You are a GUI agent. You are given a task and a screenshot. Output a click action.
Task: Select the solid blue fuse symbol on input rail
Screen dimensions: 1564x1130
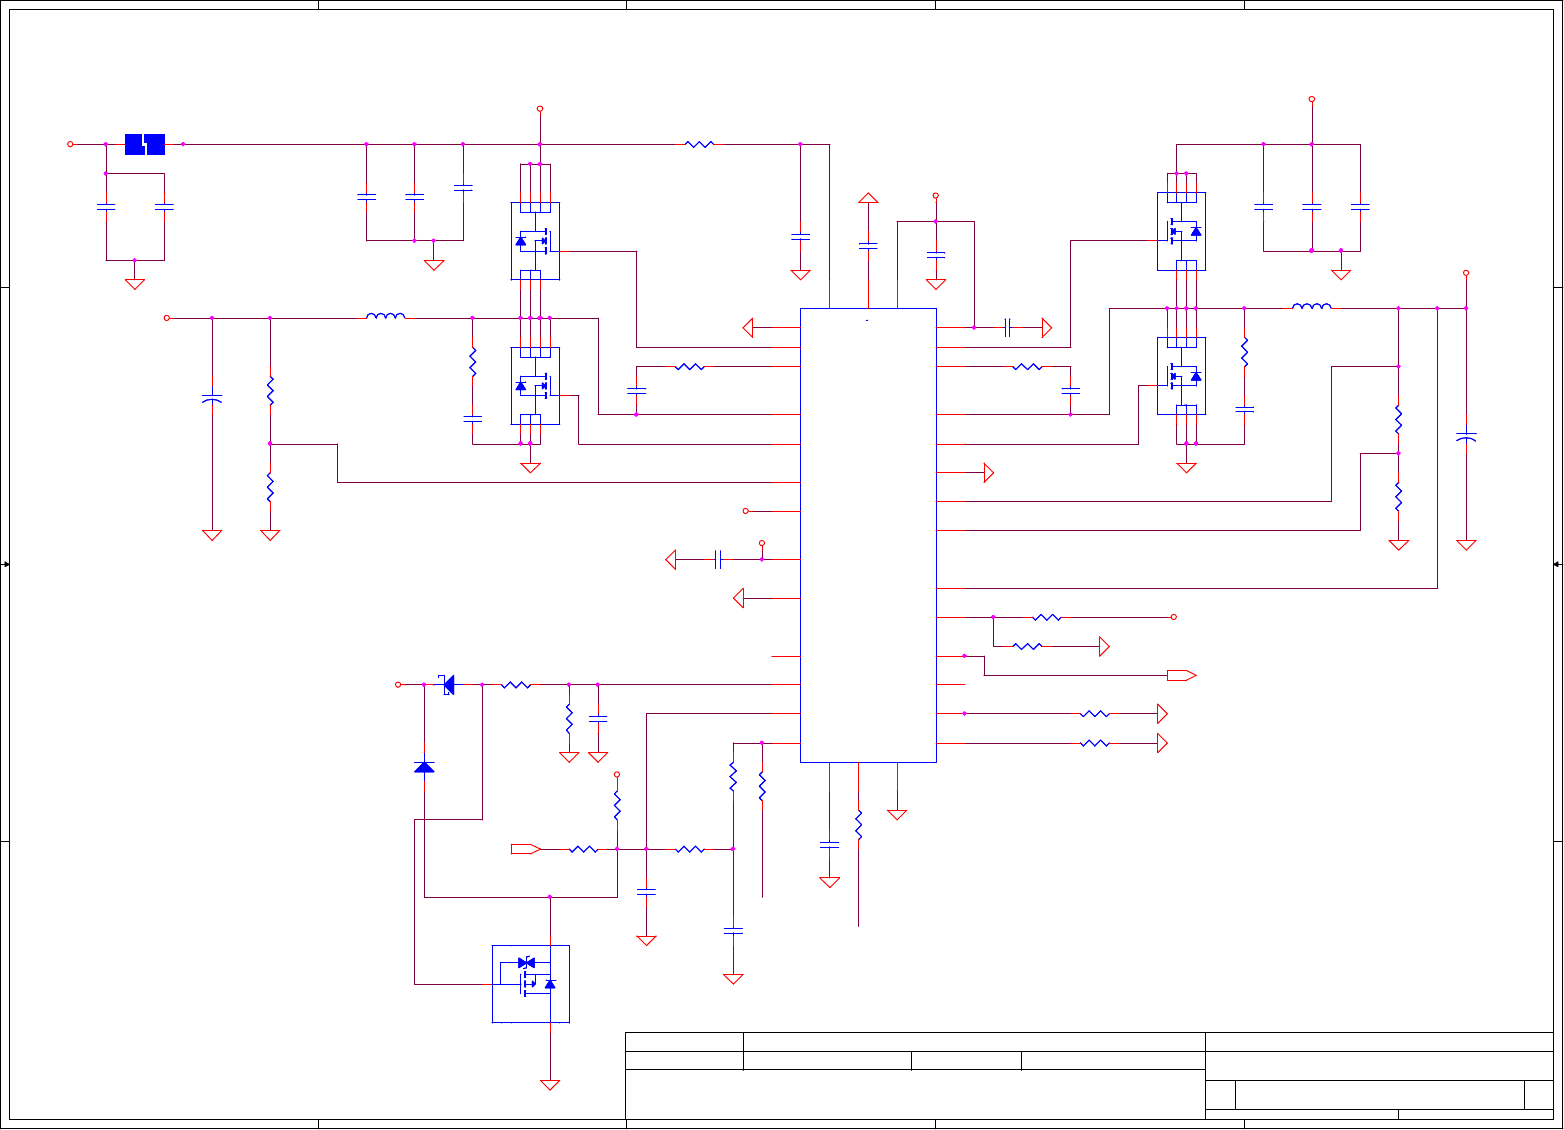pyautogui.click(x=145, y=144)
